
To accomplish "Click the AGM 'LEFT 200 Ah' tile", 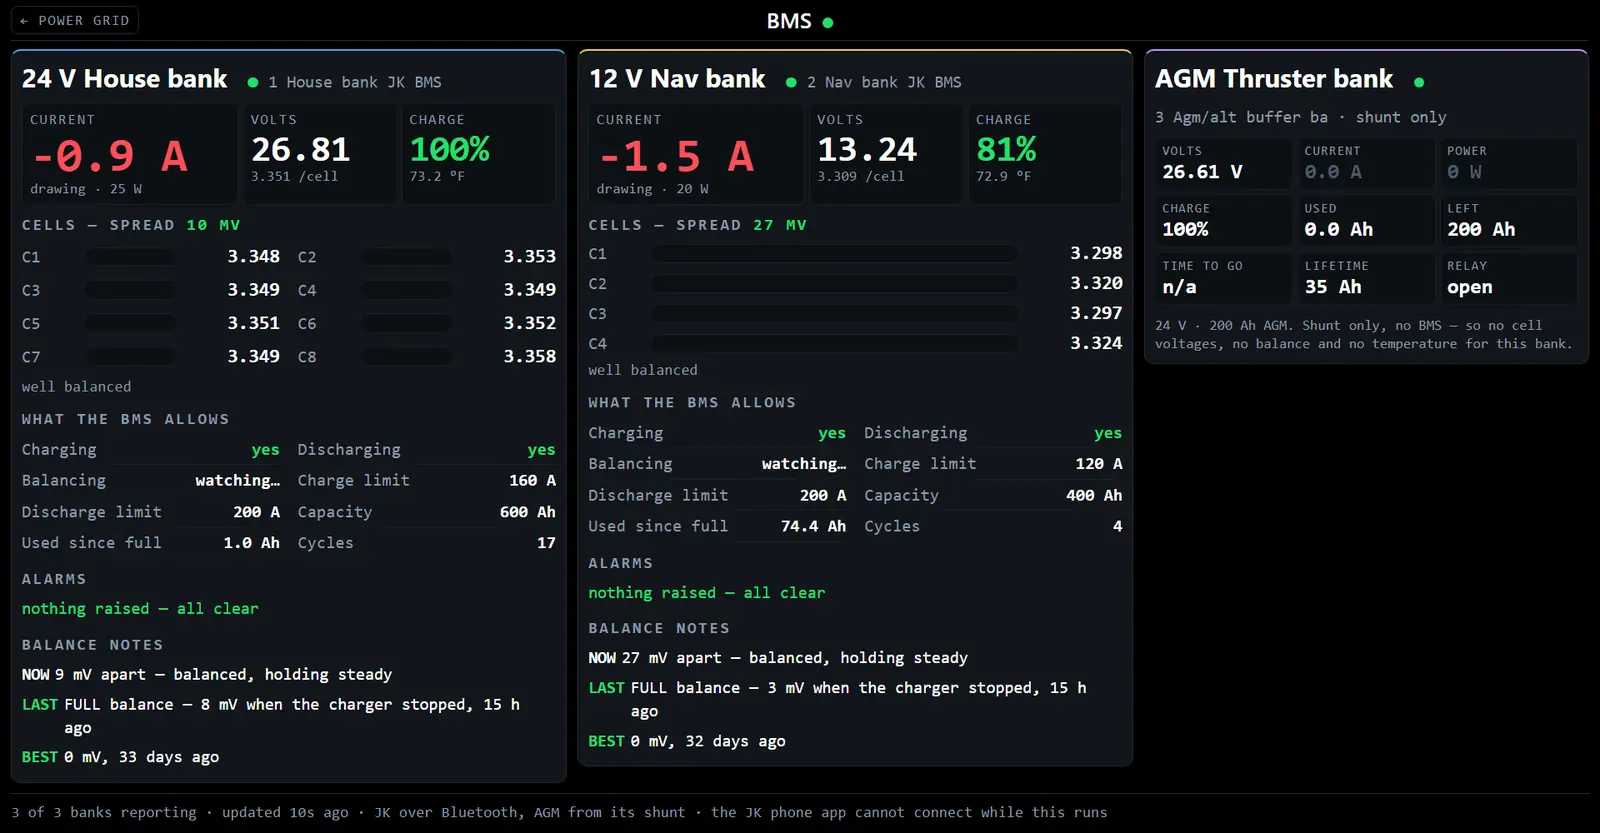I will click(x=1508, y=220).
